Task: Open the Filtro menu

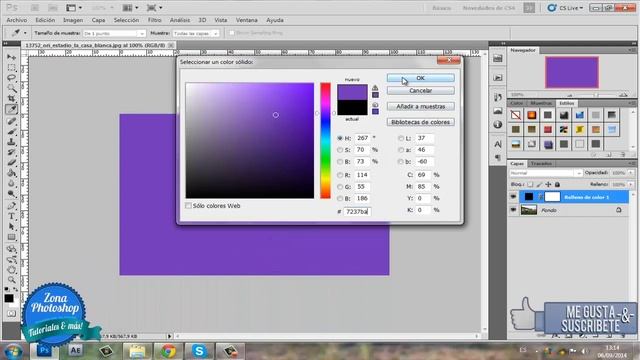Action: [x=155, y=20]
